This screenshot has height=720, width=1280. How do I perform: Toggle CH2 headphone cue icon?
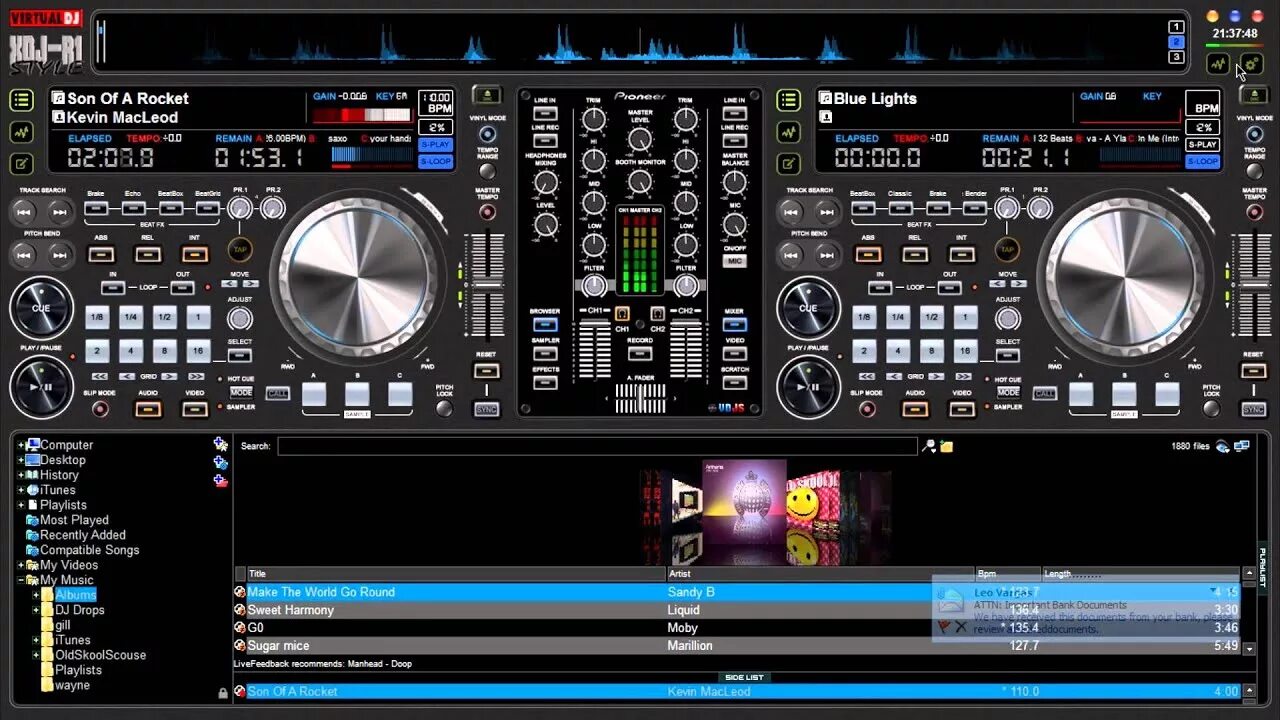point(657,313)
